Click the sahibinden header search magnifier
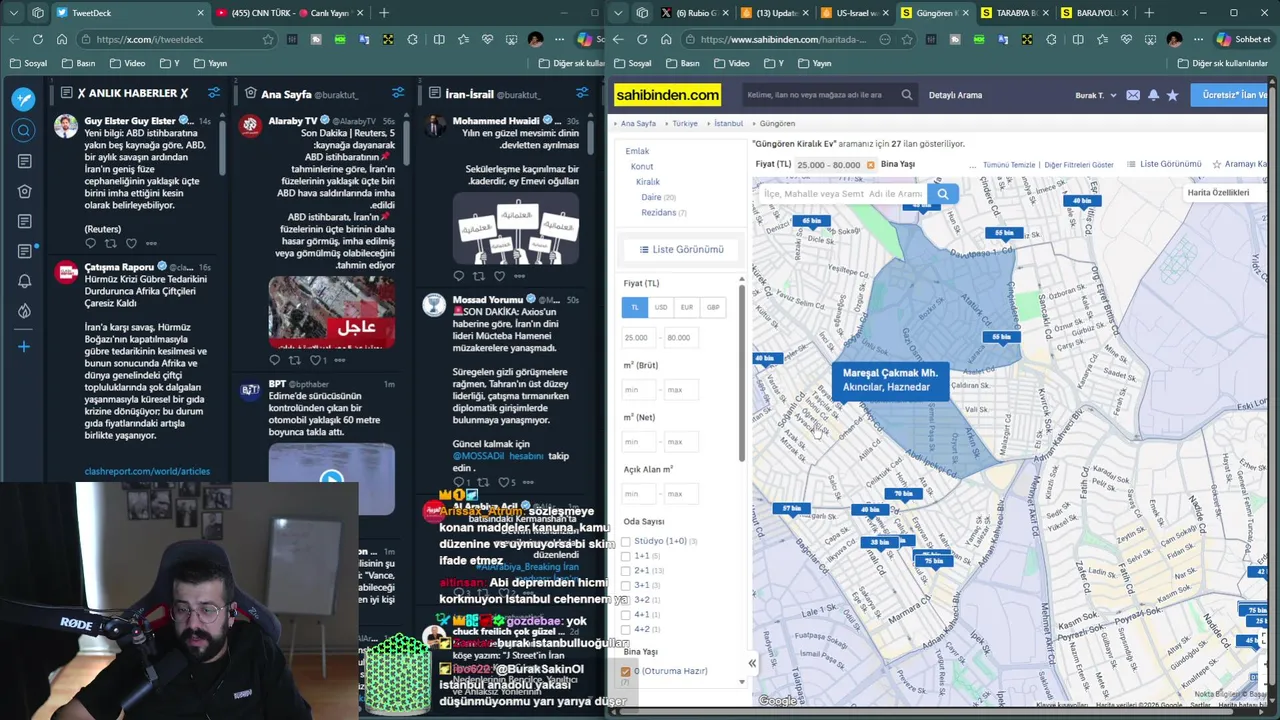Image resolution: width=1280 pixels, height=720 pixels. click(x=907, y=95)
